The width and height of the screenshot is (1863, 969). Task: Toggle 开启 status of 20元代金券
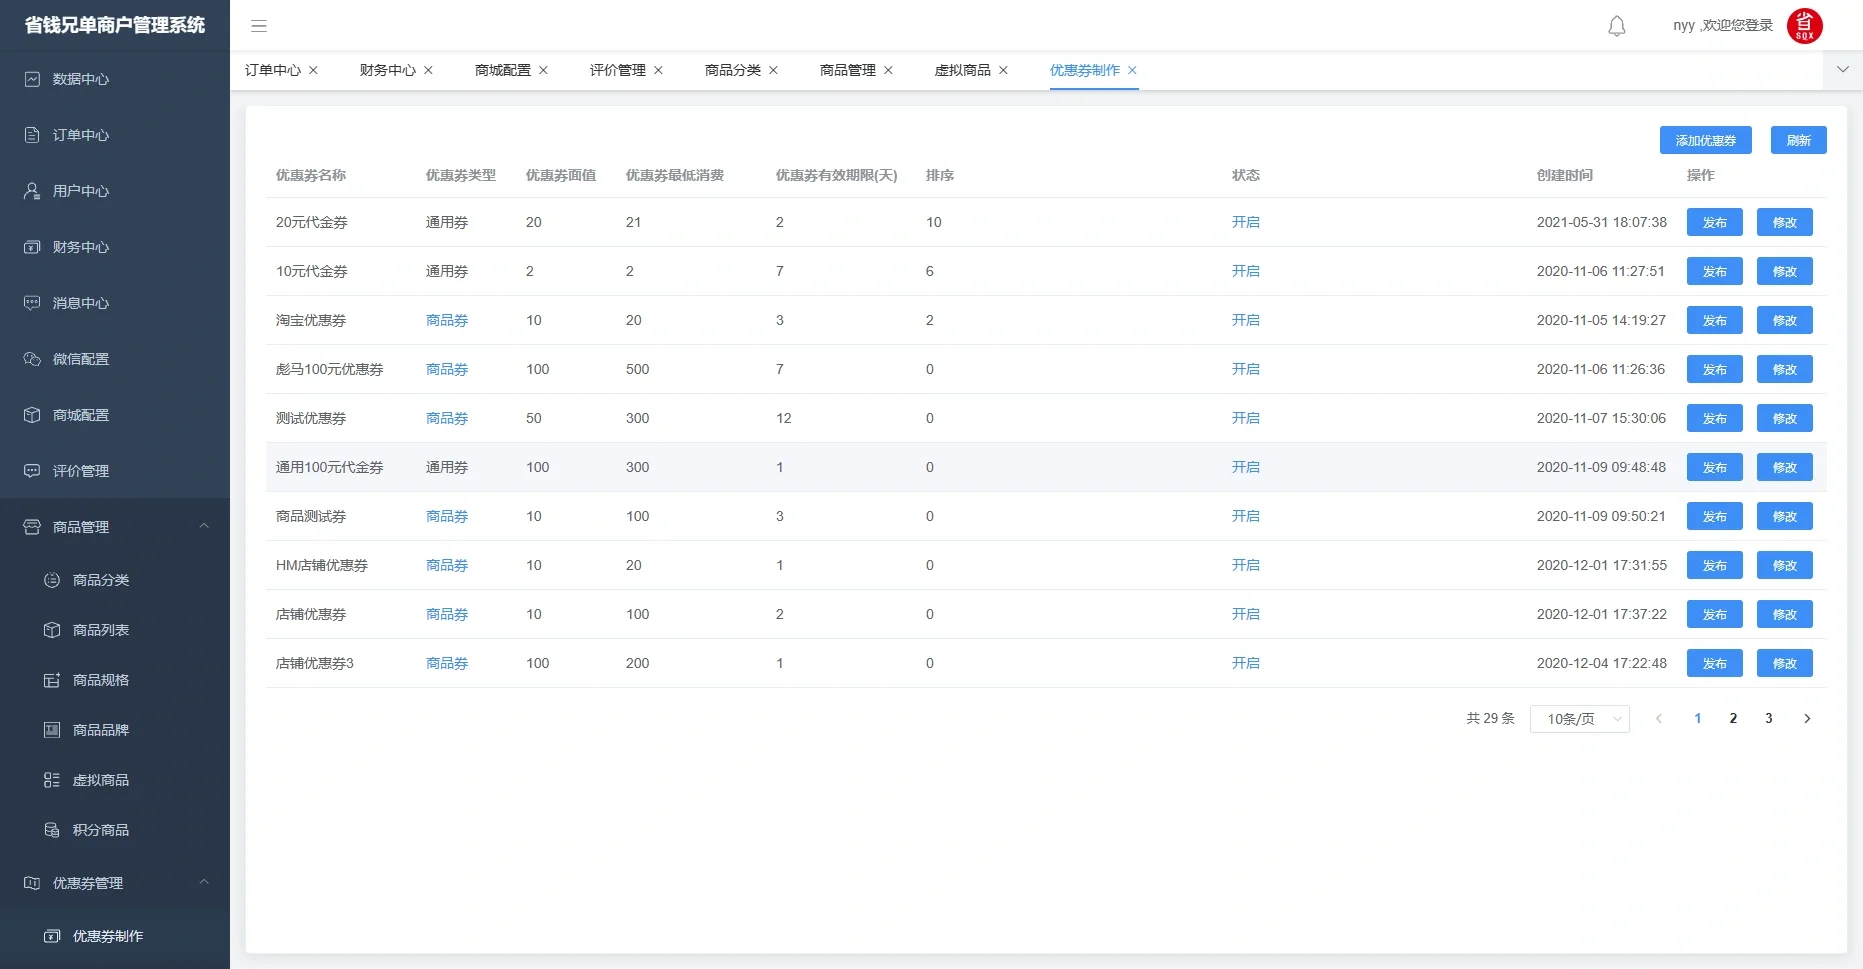coord(1246,222)
